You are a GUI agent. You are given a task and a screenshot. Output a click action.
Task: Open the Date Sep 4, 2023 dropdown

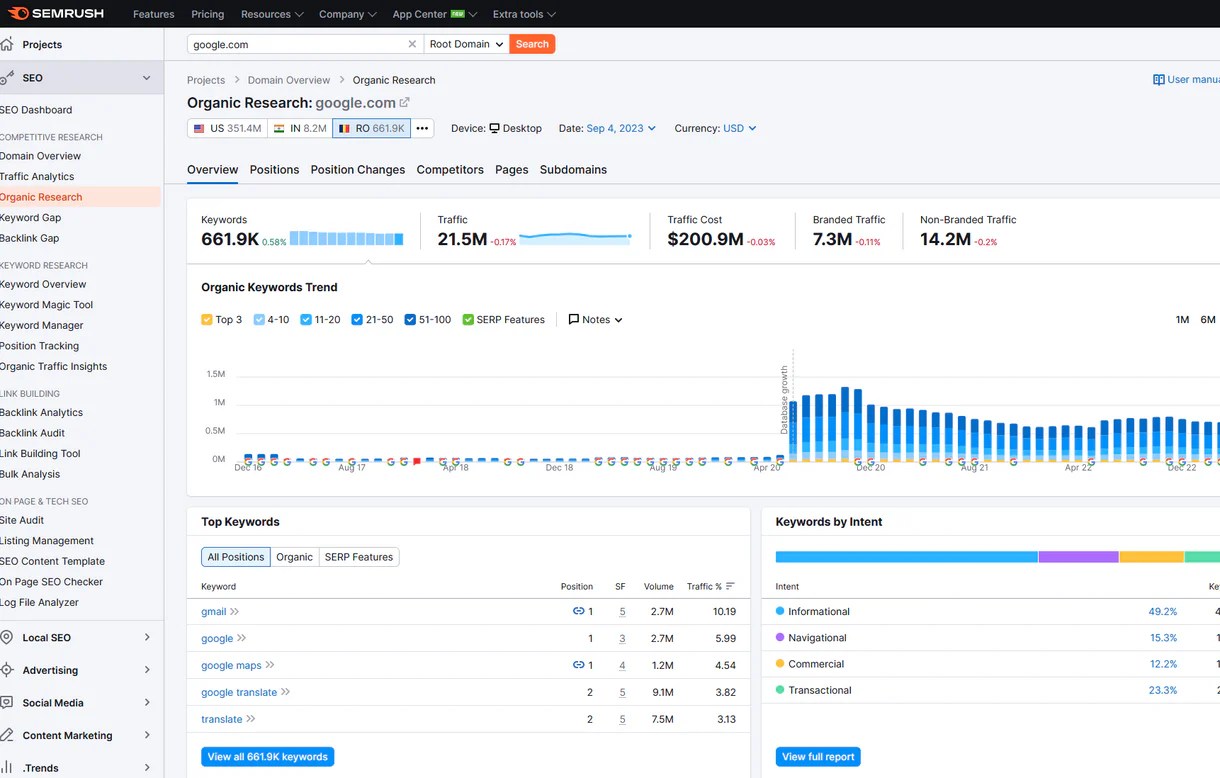[x=621, y=128]
